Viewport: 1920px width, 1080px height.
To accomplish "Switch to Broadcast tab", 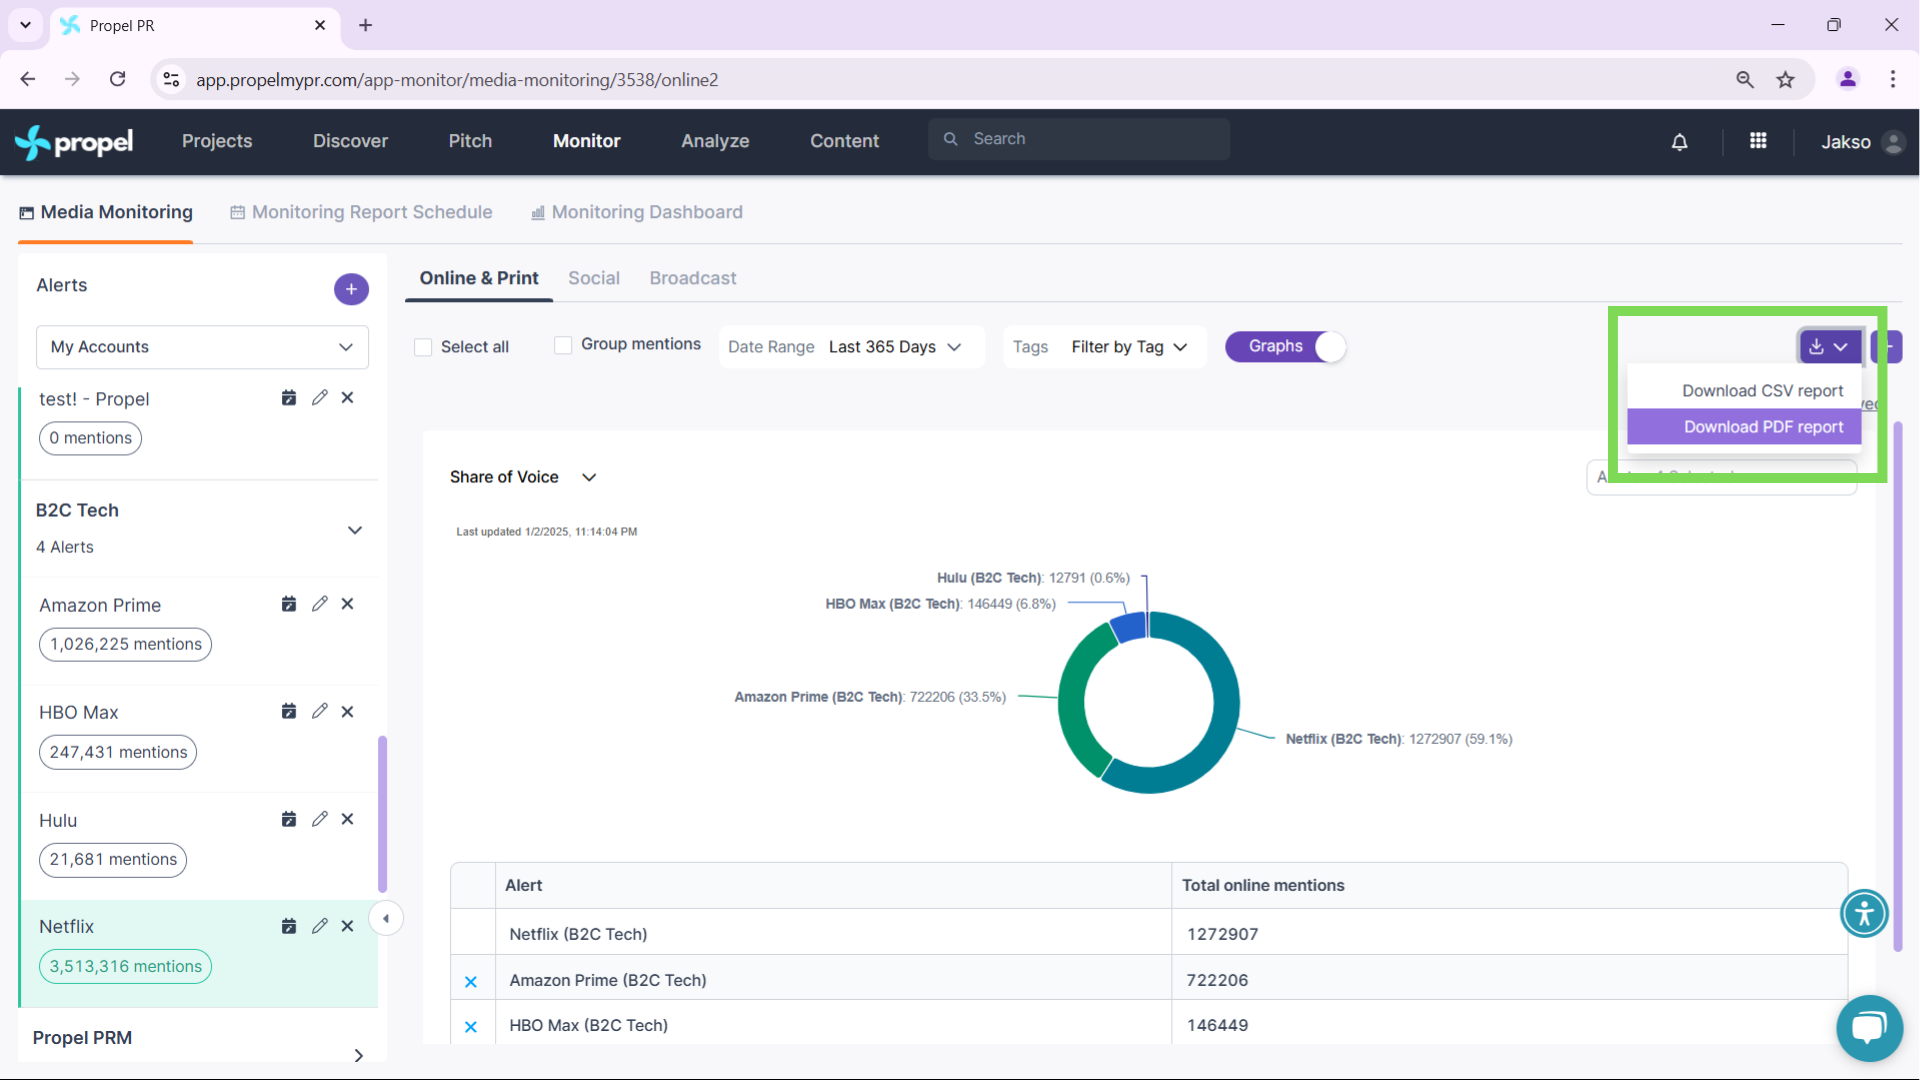I will click(693, 278).
